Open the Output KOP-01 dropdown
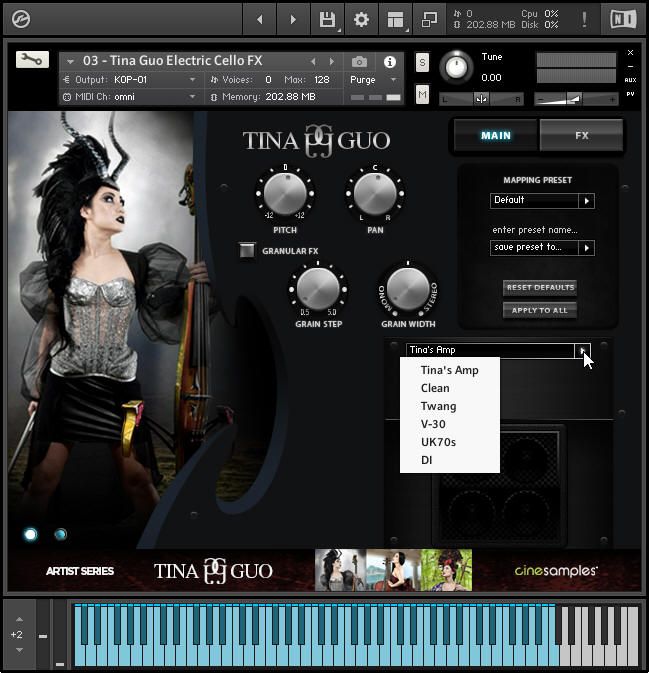Screen dimensions: 649x673 pyautogui.click(x=193, y=79)
